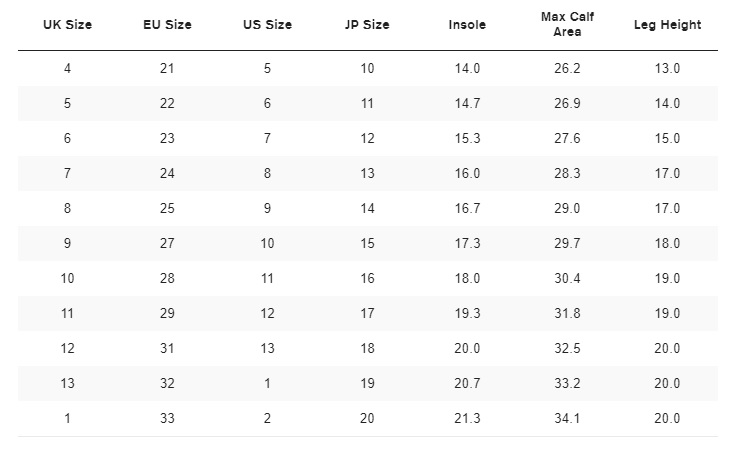Screen dimensions: 739x457
Task: Click the US Size column header
Action: pyautogui.click(x=267, y=24)
